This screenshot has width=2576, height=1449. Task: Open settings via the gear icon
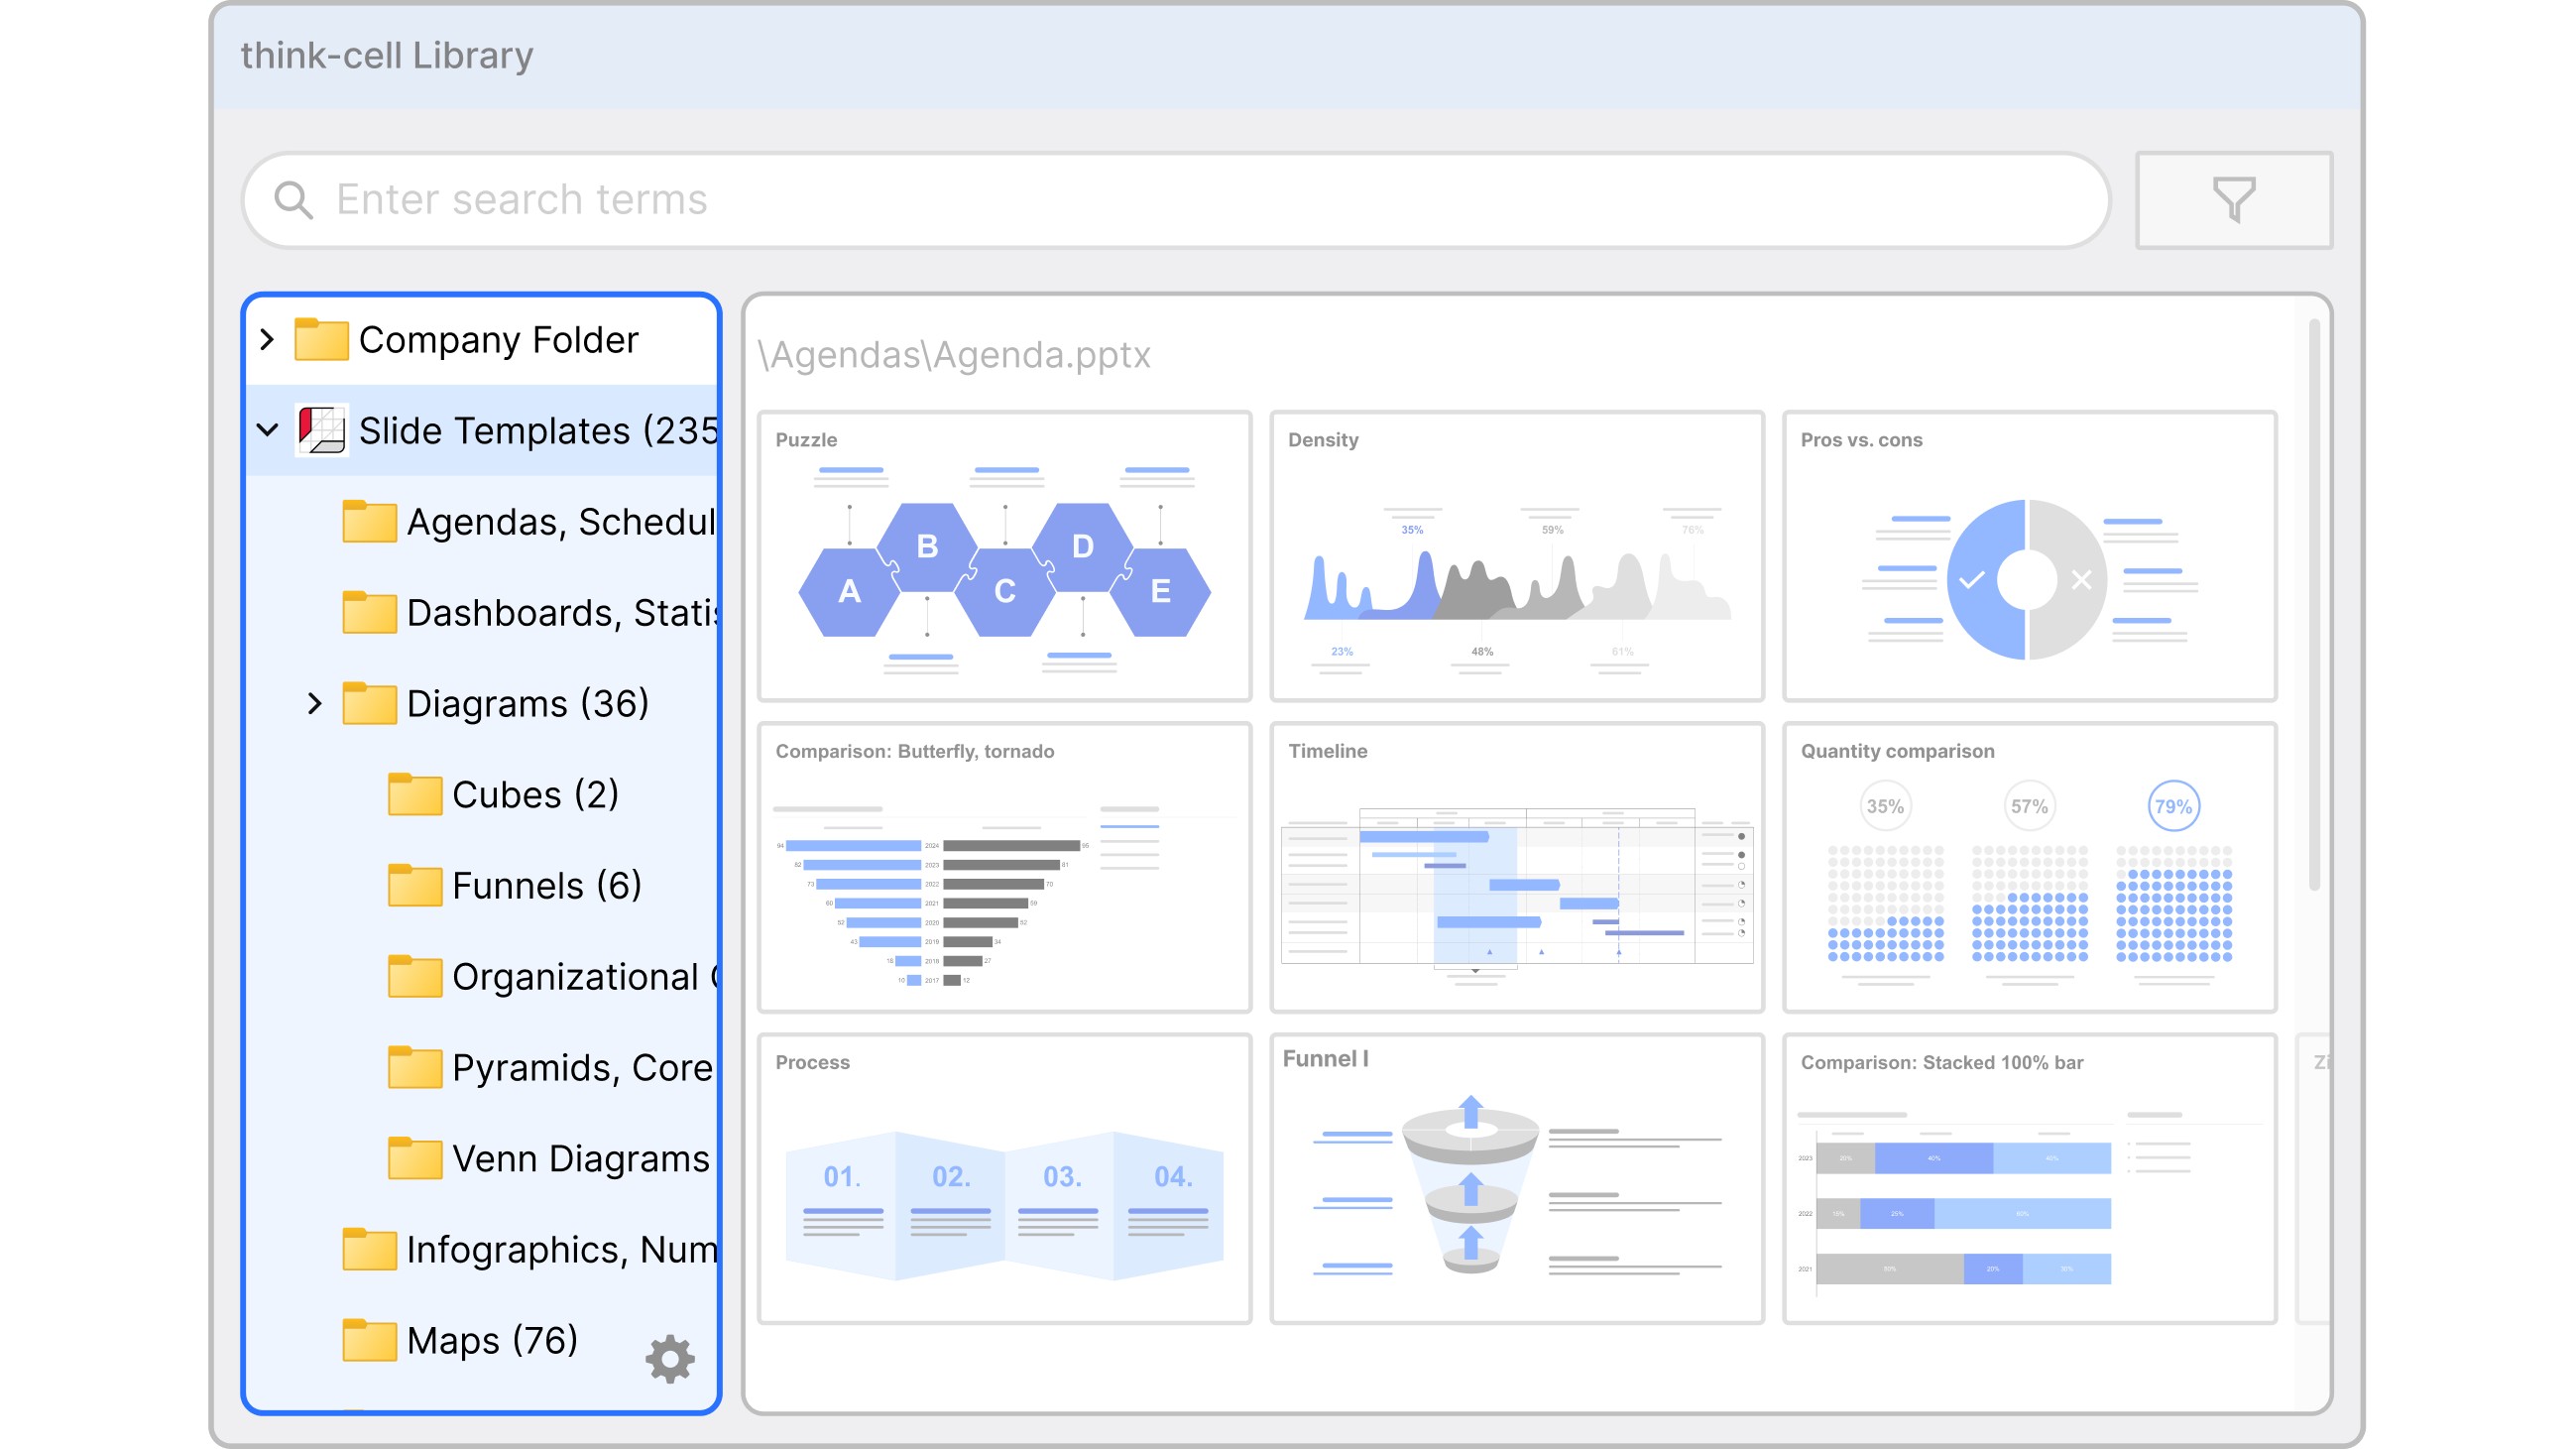pos(669,1358)
